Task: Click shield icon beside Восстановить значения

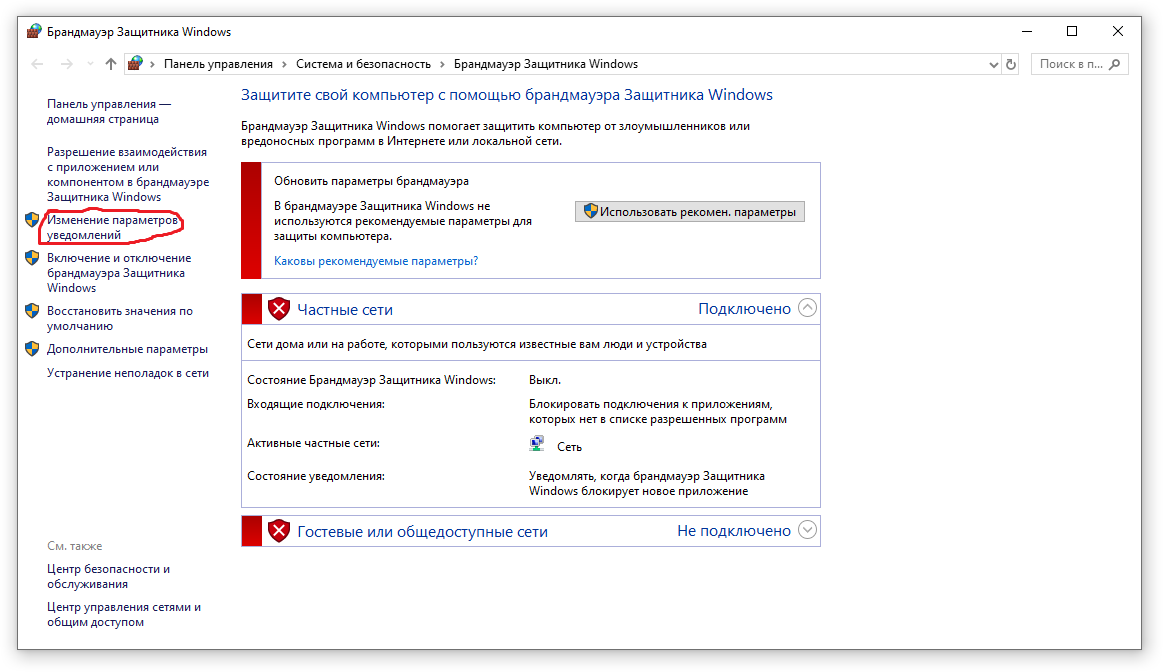Action: (32, 311)
